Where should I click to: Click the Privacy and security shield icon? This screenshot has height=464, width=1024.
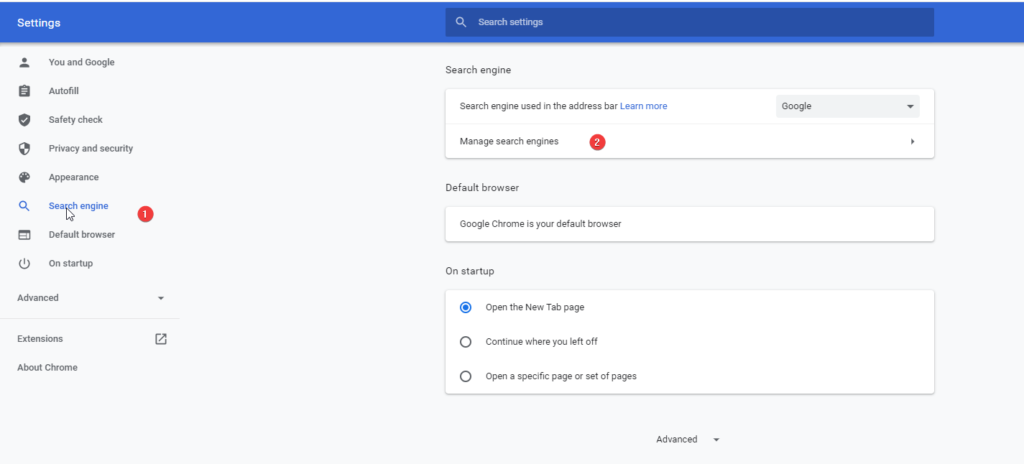click(x=24, y=149)
